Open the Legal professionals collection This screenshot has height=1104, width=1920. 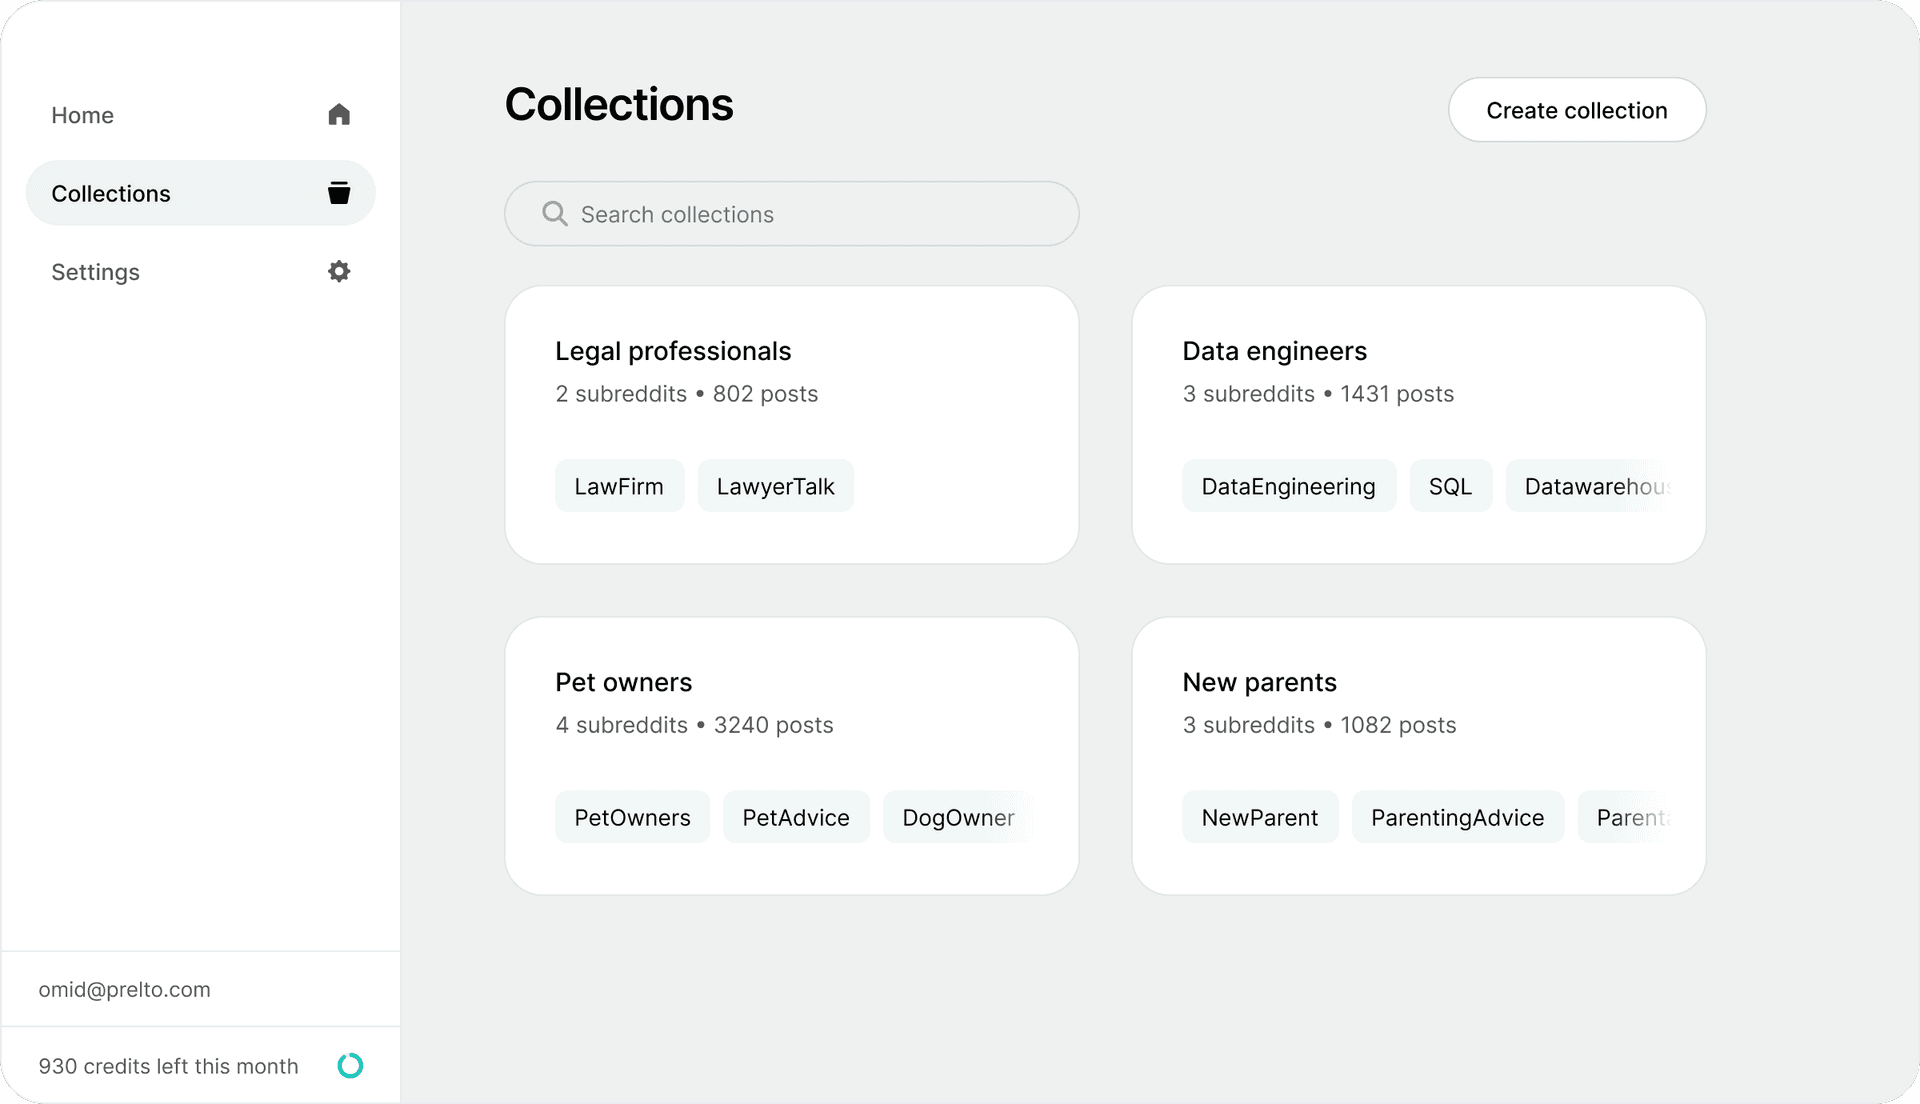click(x=673, y=351)
